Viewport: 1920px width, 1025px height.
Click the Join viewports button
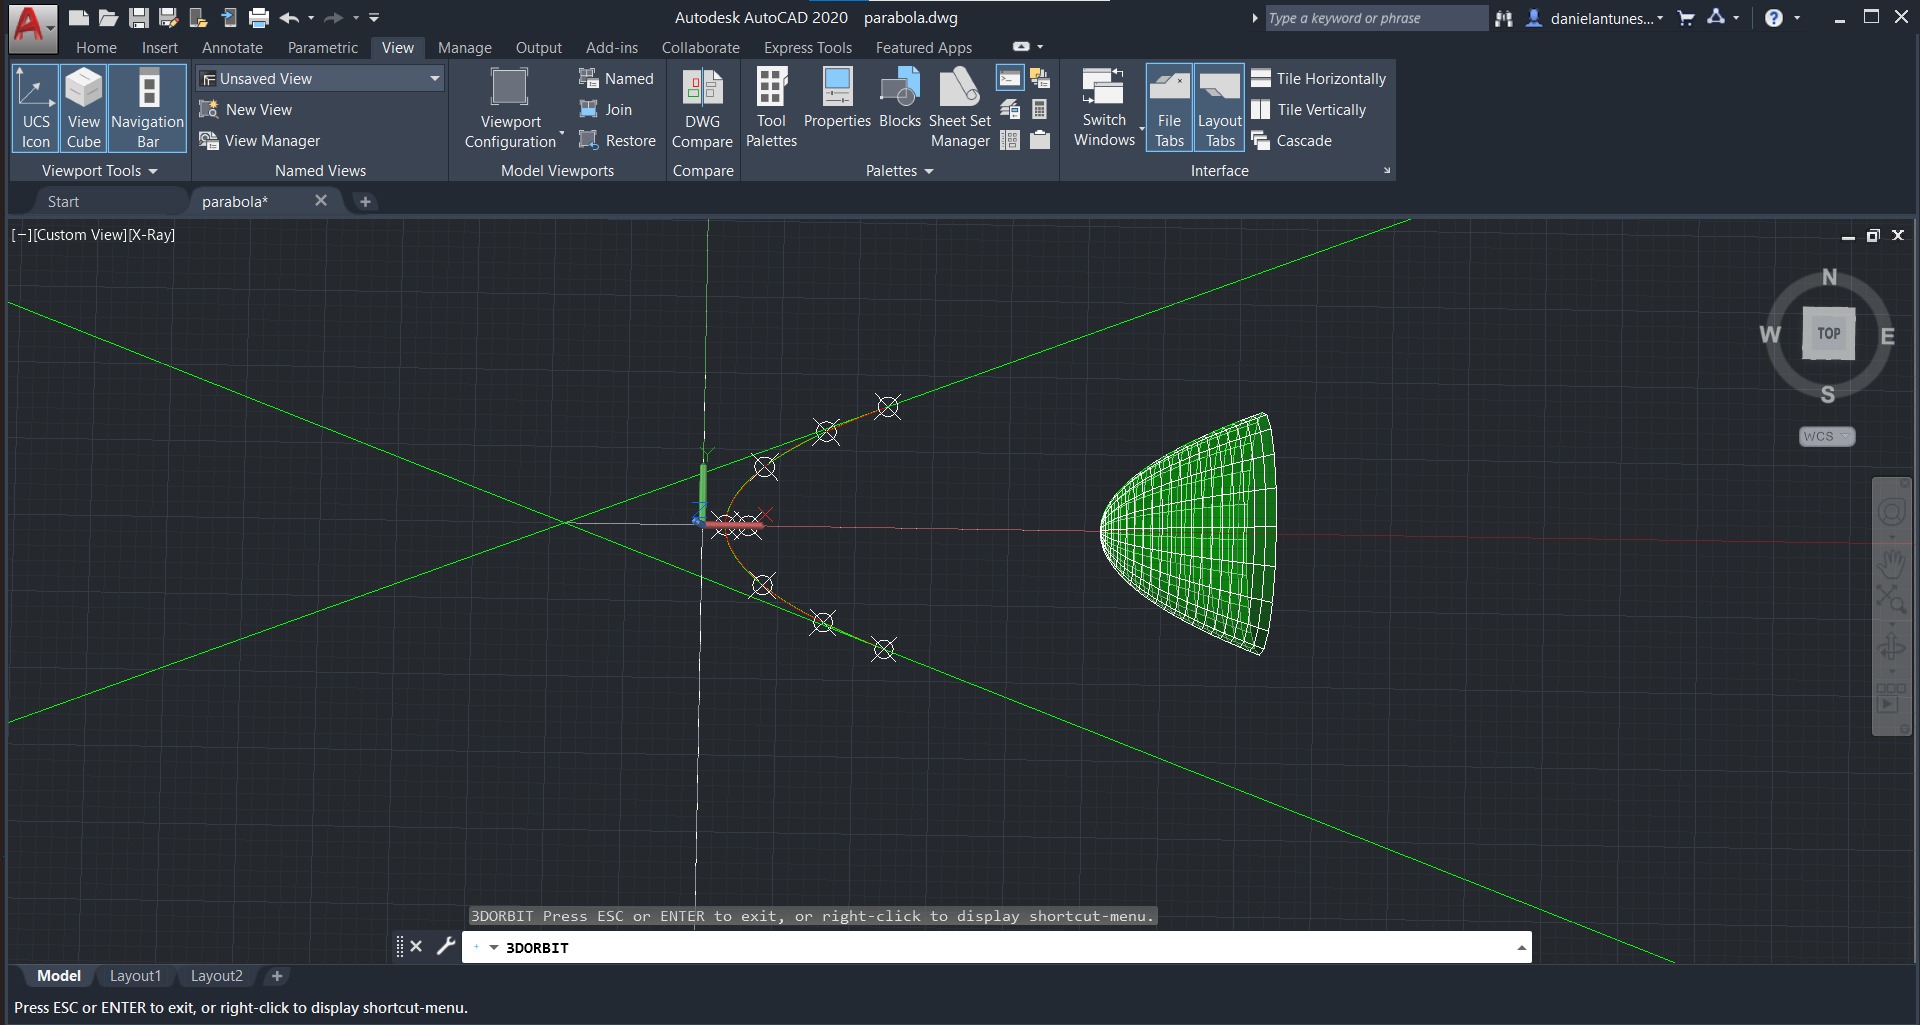tap(605, 109)
